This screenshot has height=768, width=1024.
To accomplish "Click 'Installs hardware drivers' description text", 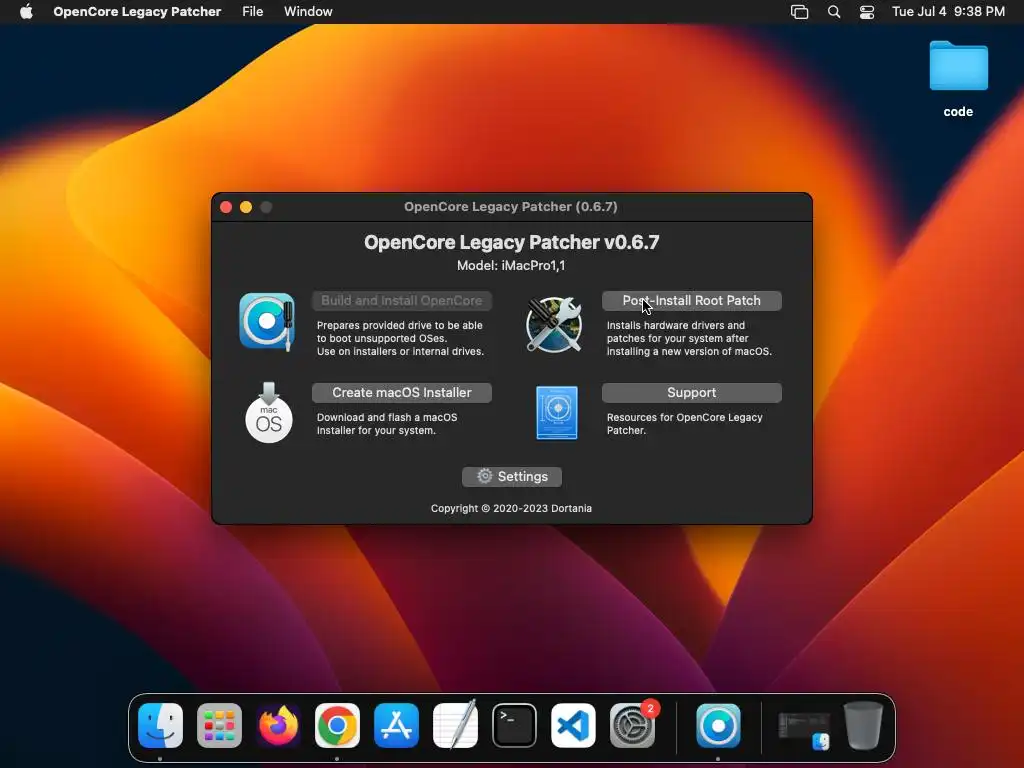I will [689, 338].
